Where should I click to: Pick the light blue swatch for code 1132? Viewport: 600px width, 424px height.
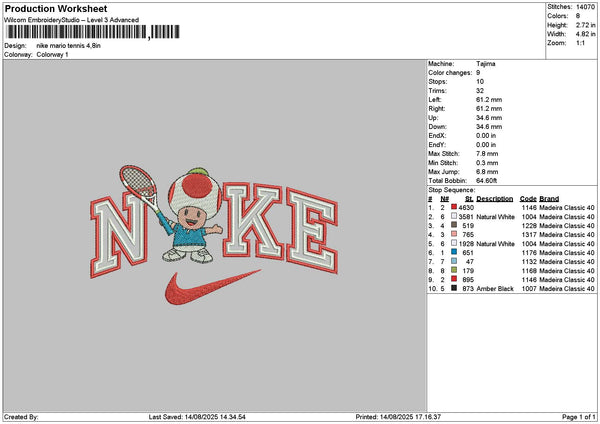(454, 261)
